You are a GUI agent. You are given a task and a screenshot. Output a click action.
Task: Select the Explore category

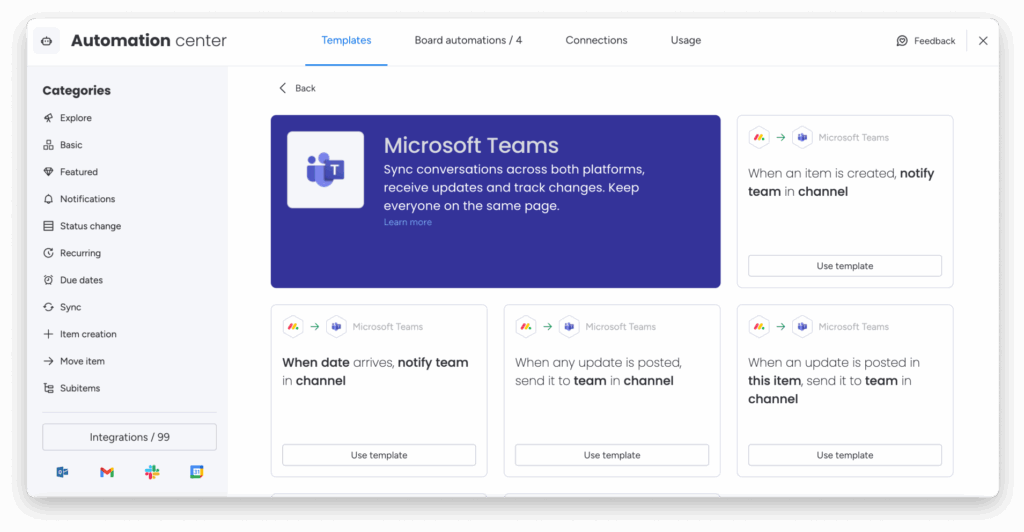(x=76, y=118)
